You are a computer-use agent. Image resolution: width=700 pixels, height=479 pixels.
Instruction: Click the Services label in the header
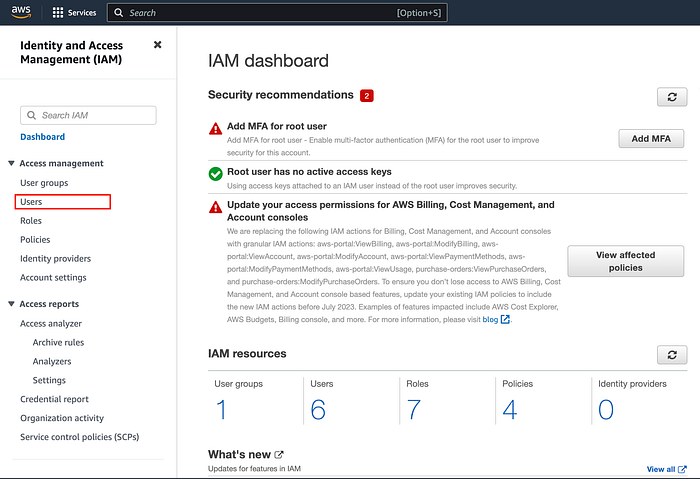pos(82,13)
